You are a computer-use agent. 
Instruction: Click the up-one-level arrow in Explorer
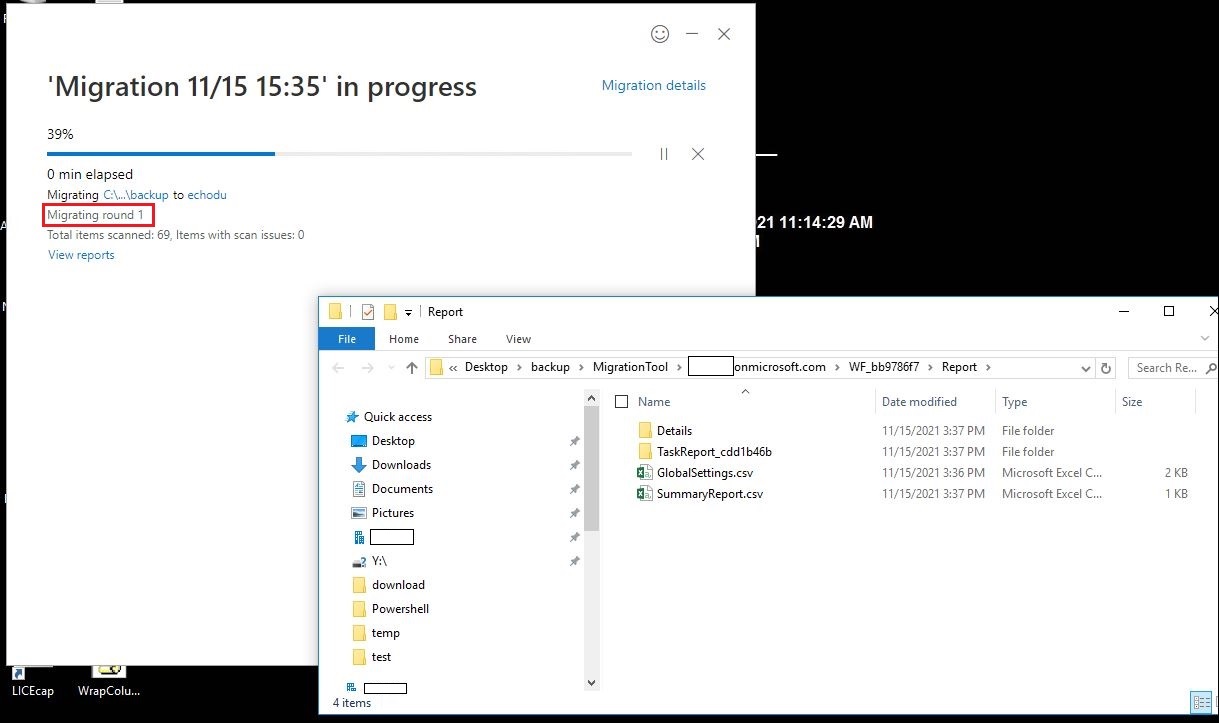click(412, 367)
